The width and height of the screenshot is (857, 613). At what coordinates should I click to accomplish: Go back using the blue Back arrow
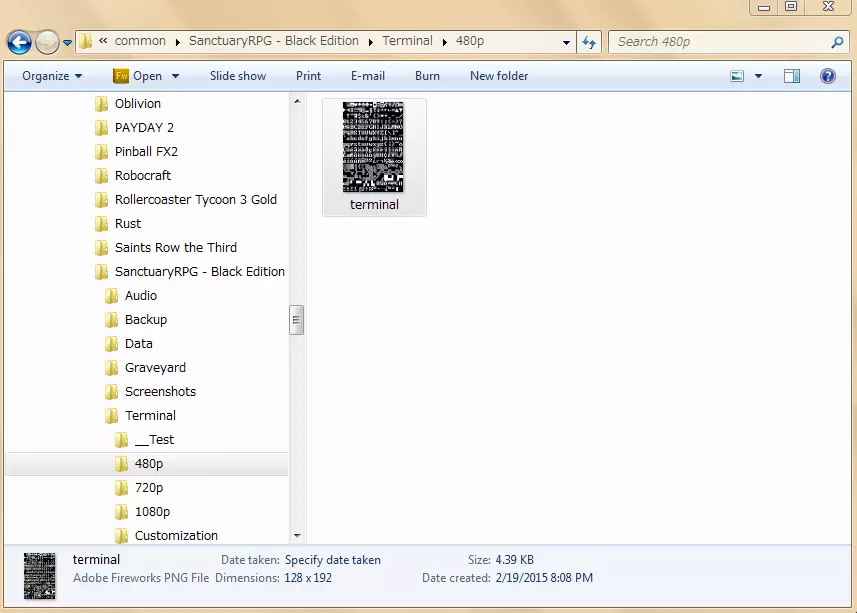click(20, 42)
